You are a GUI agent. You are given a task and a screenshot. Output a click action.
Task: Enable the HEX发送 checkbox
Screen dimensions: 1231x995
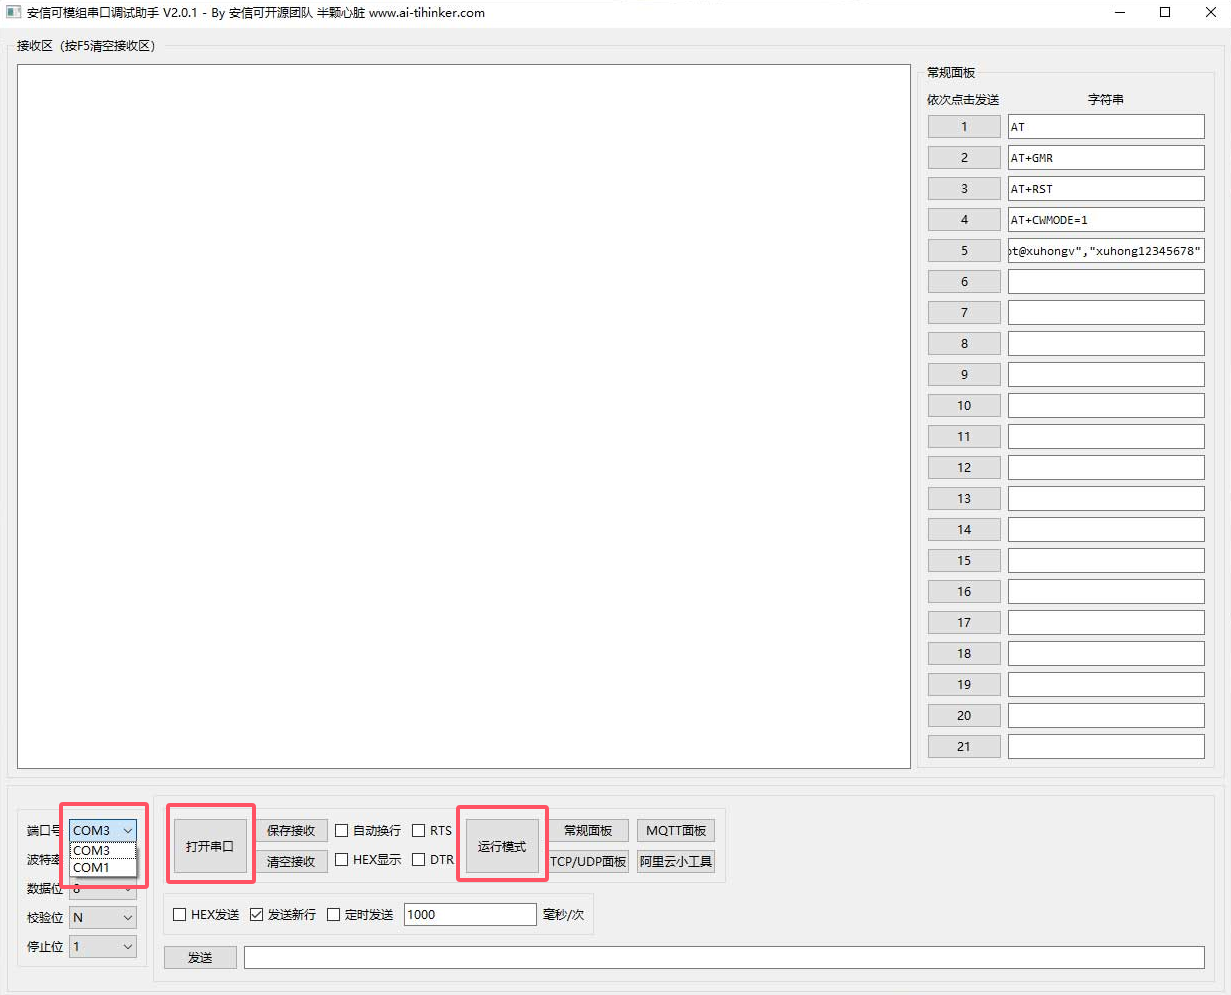coord(180,914)
